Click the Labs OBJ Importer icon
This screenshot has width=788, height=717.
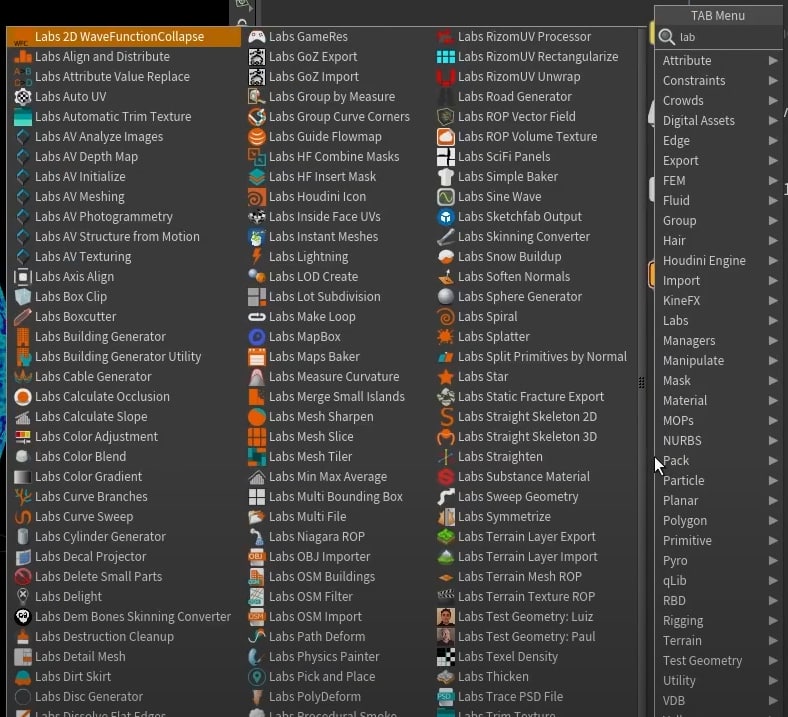point(257,557)
